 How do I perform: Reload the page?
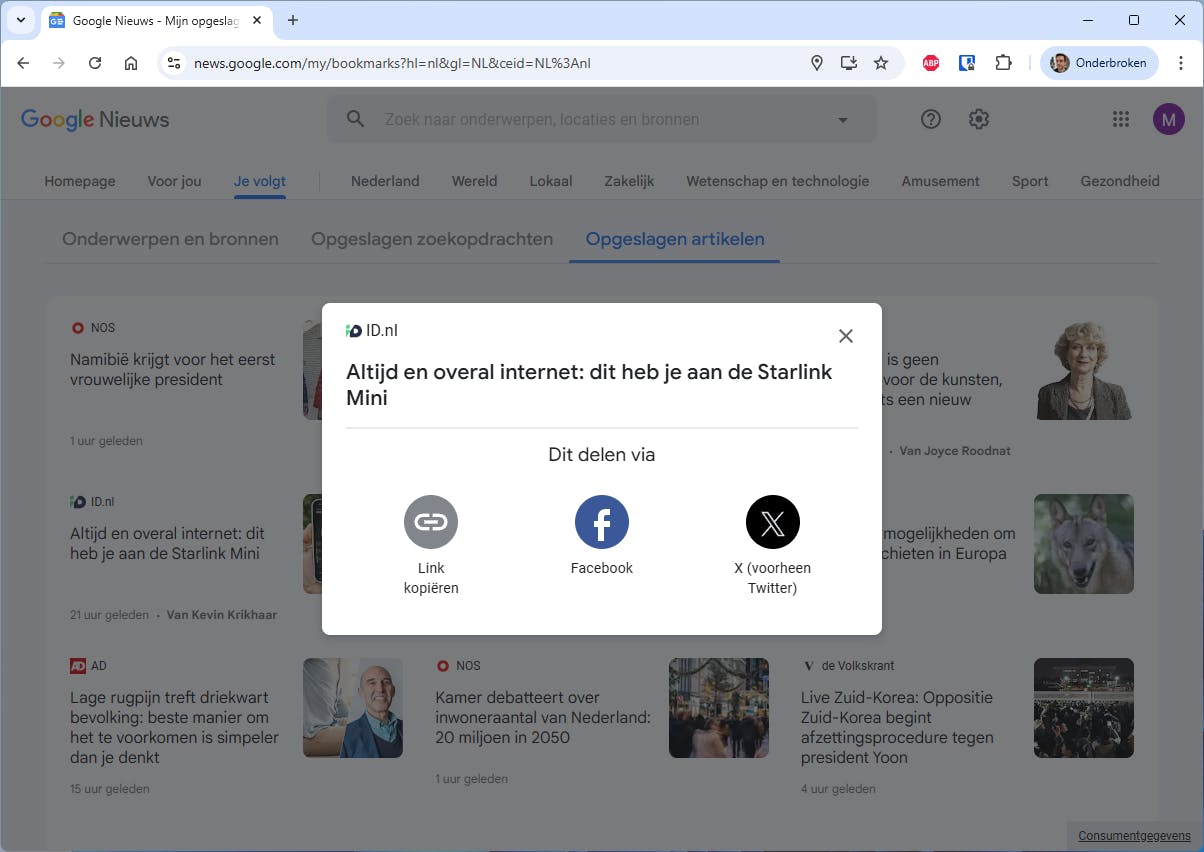pos(95,62)
